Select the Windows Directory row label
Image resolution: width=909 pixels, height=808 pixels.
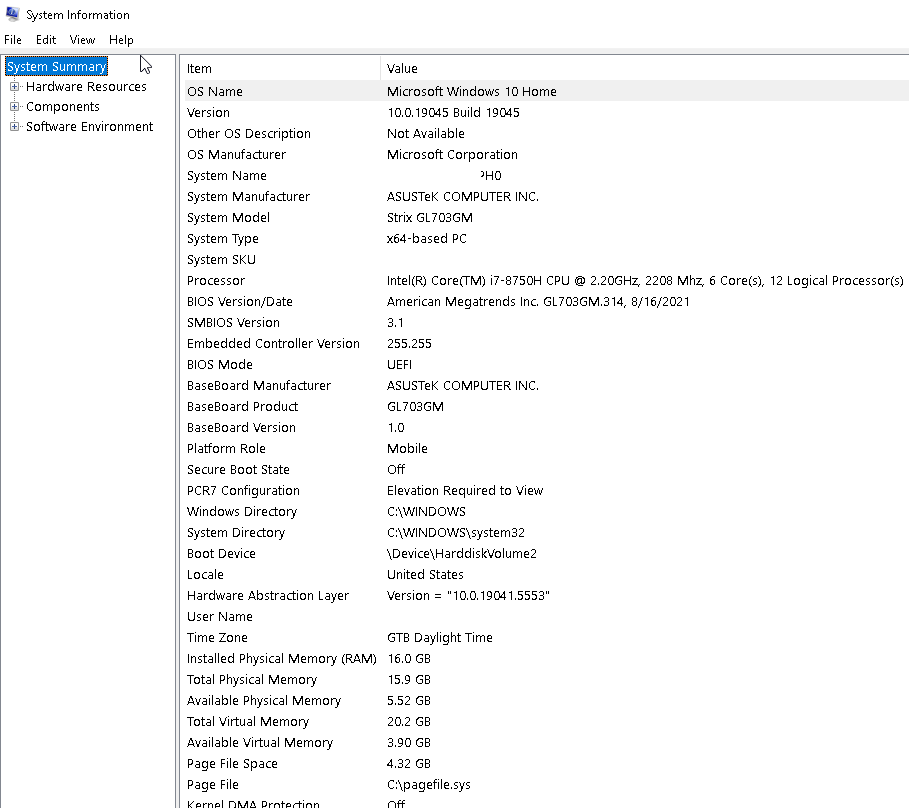pyautogui.click(x=242, y=512)
